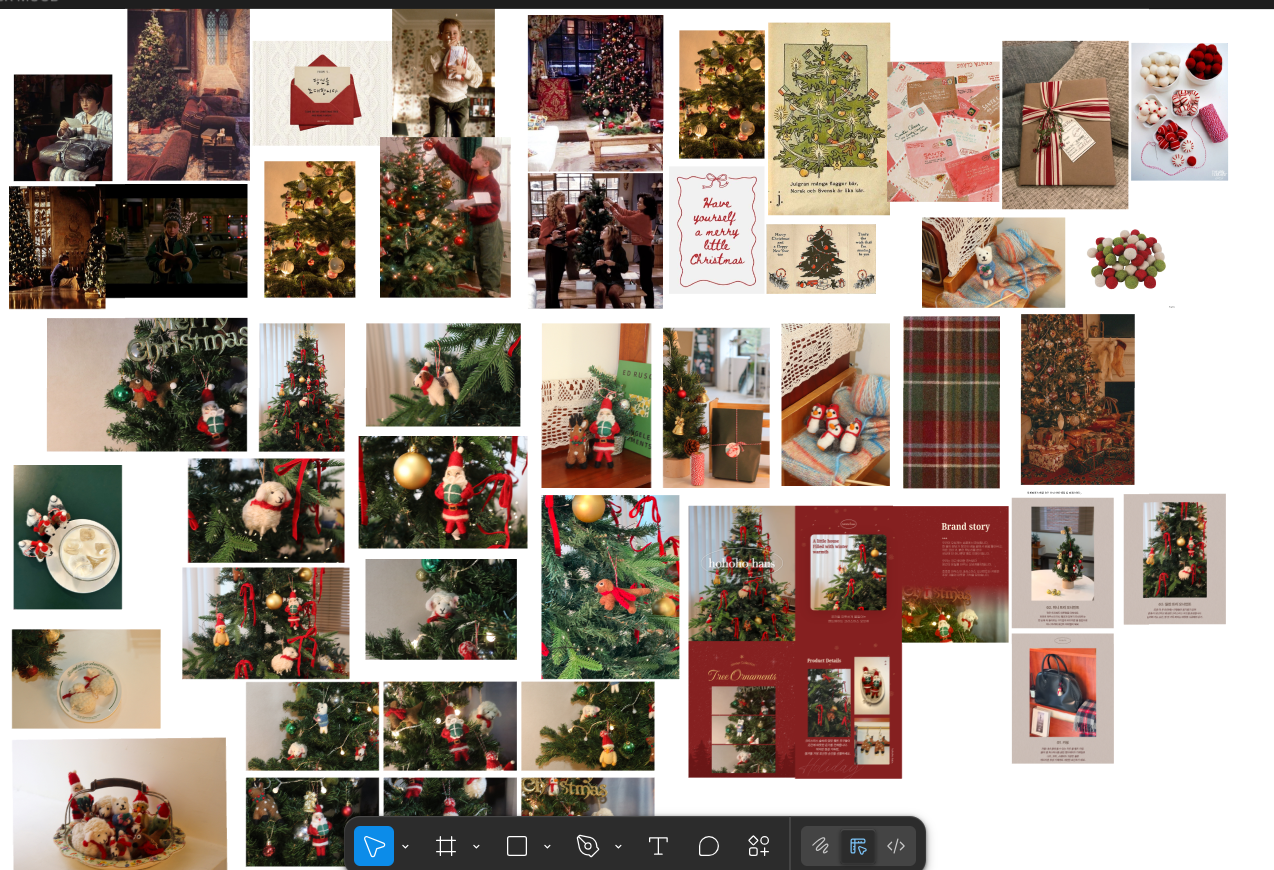Select the pink and red envelopes collage
The height and width of the screenshot is (870, 1274).
943,132
